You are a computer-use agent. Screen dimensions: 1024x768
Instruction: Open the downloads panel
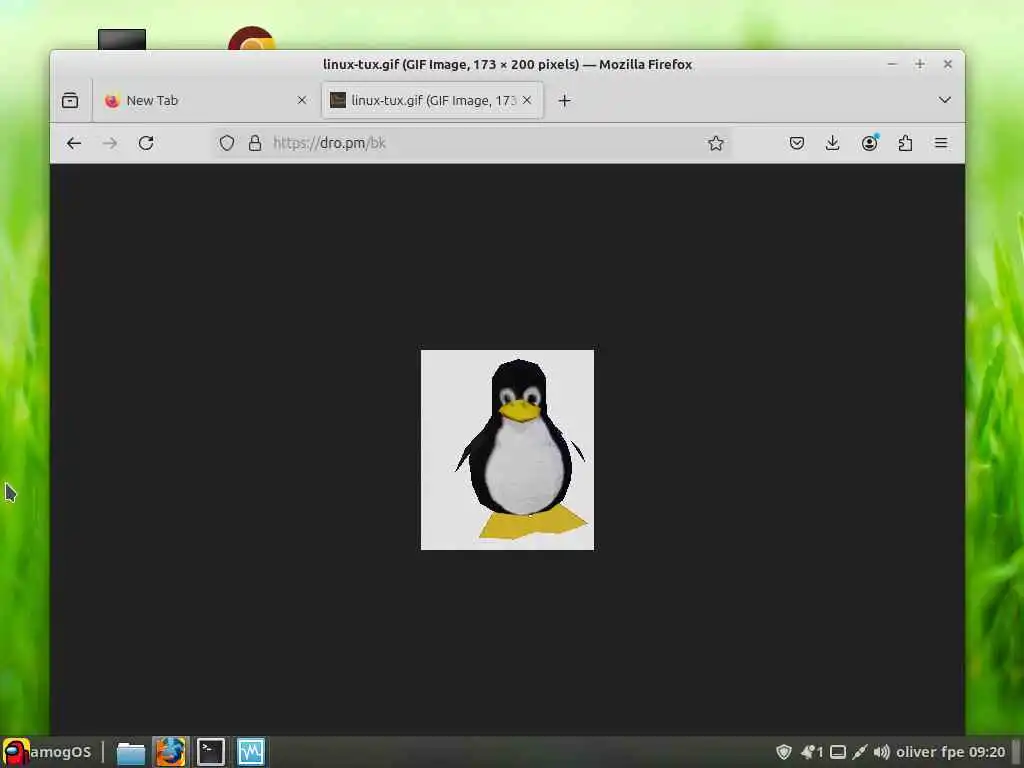[x=832, y=143]
